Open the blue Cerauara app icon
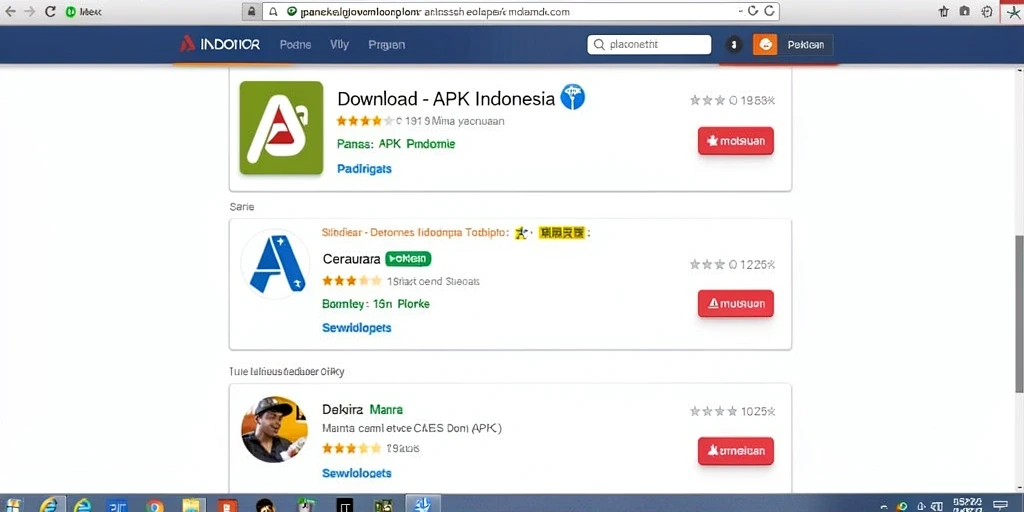Screen dimensions: 1024x512 275,264
